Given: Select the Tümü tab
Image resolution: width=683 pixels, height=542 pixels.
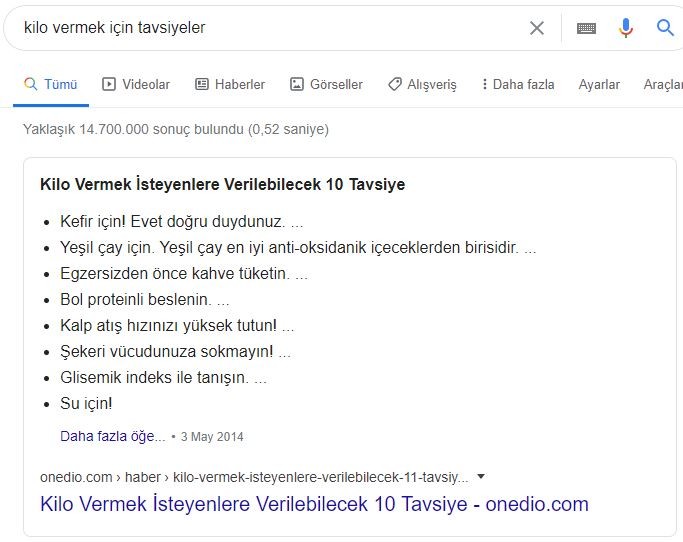Looking at the screenshot, I should [x=51, y=84].
